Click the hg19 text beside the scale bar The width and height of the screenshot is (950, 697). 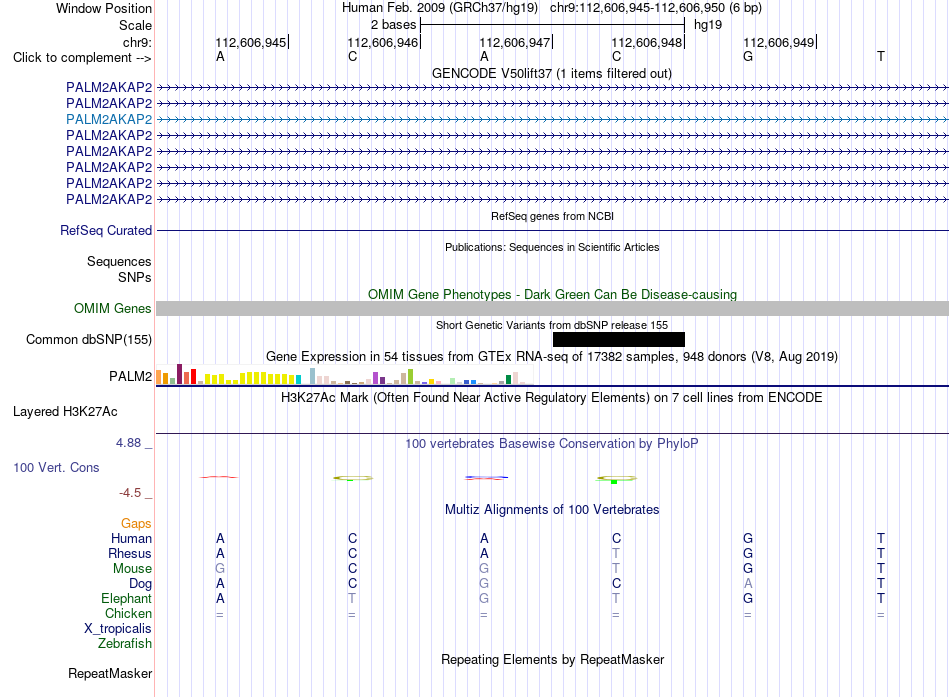coord(708,25)
